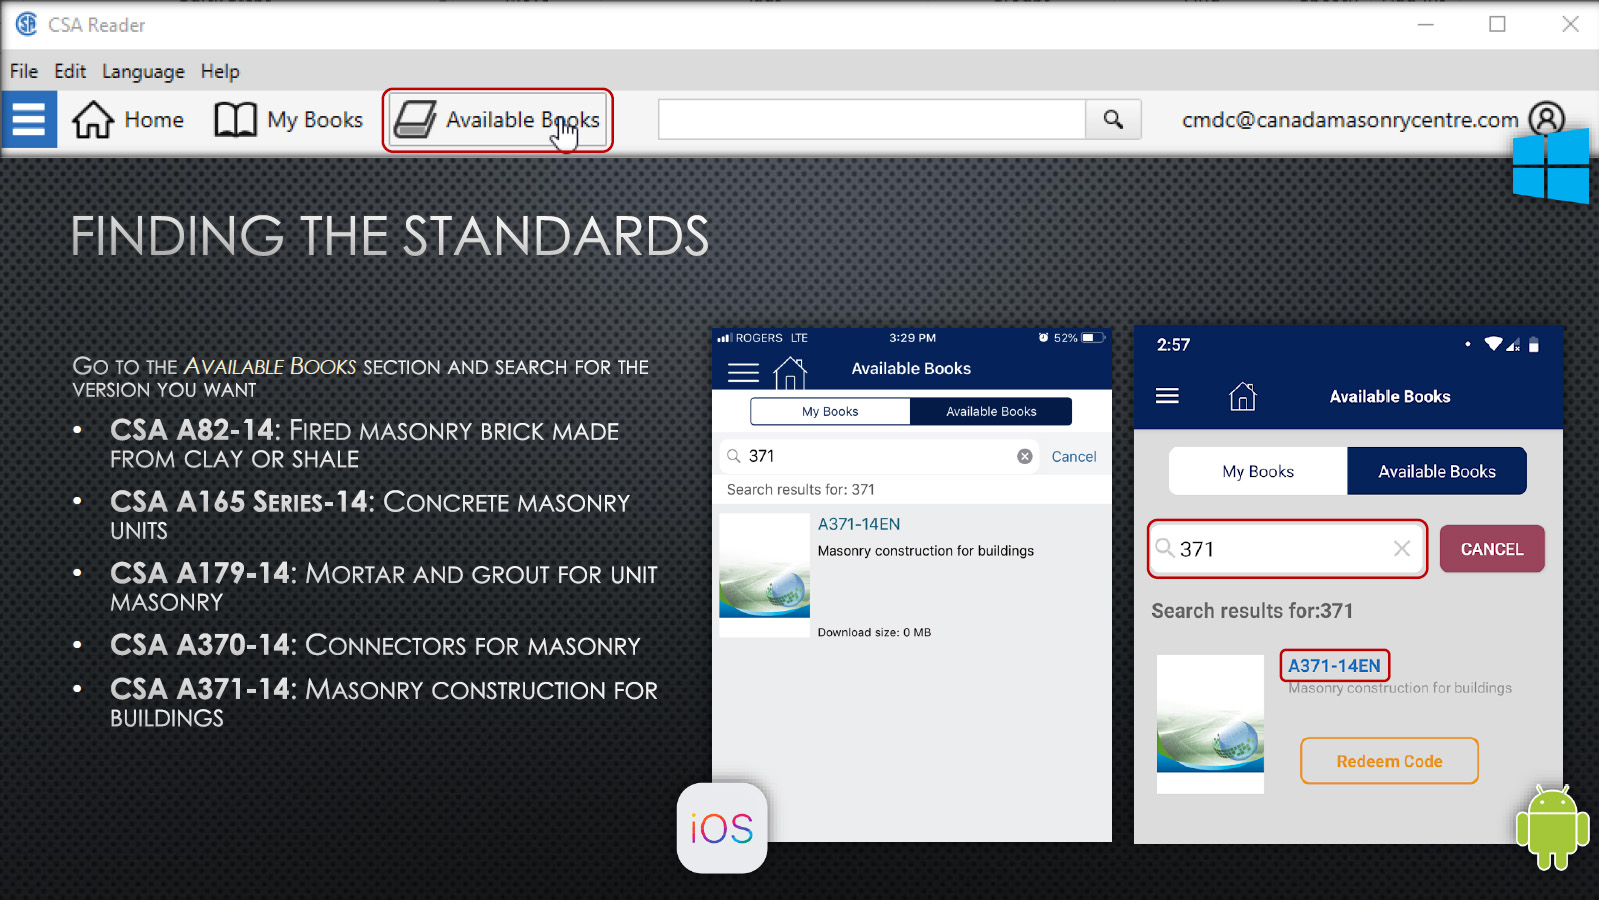Click the battery icon in iOS status bar
The height and width of the screenshot is (900, 1599).
point(1093,338)
